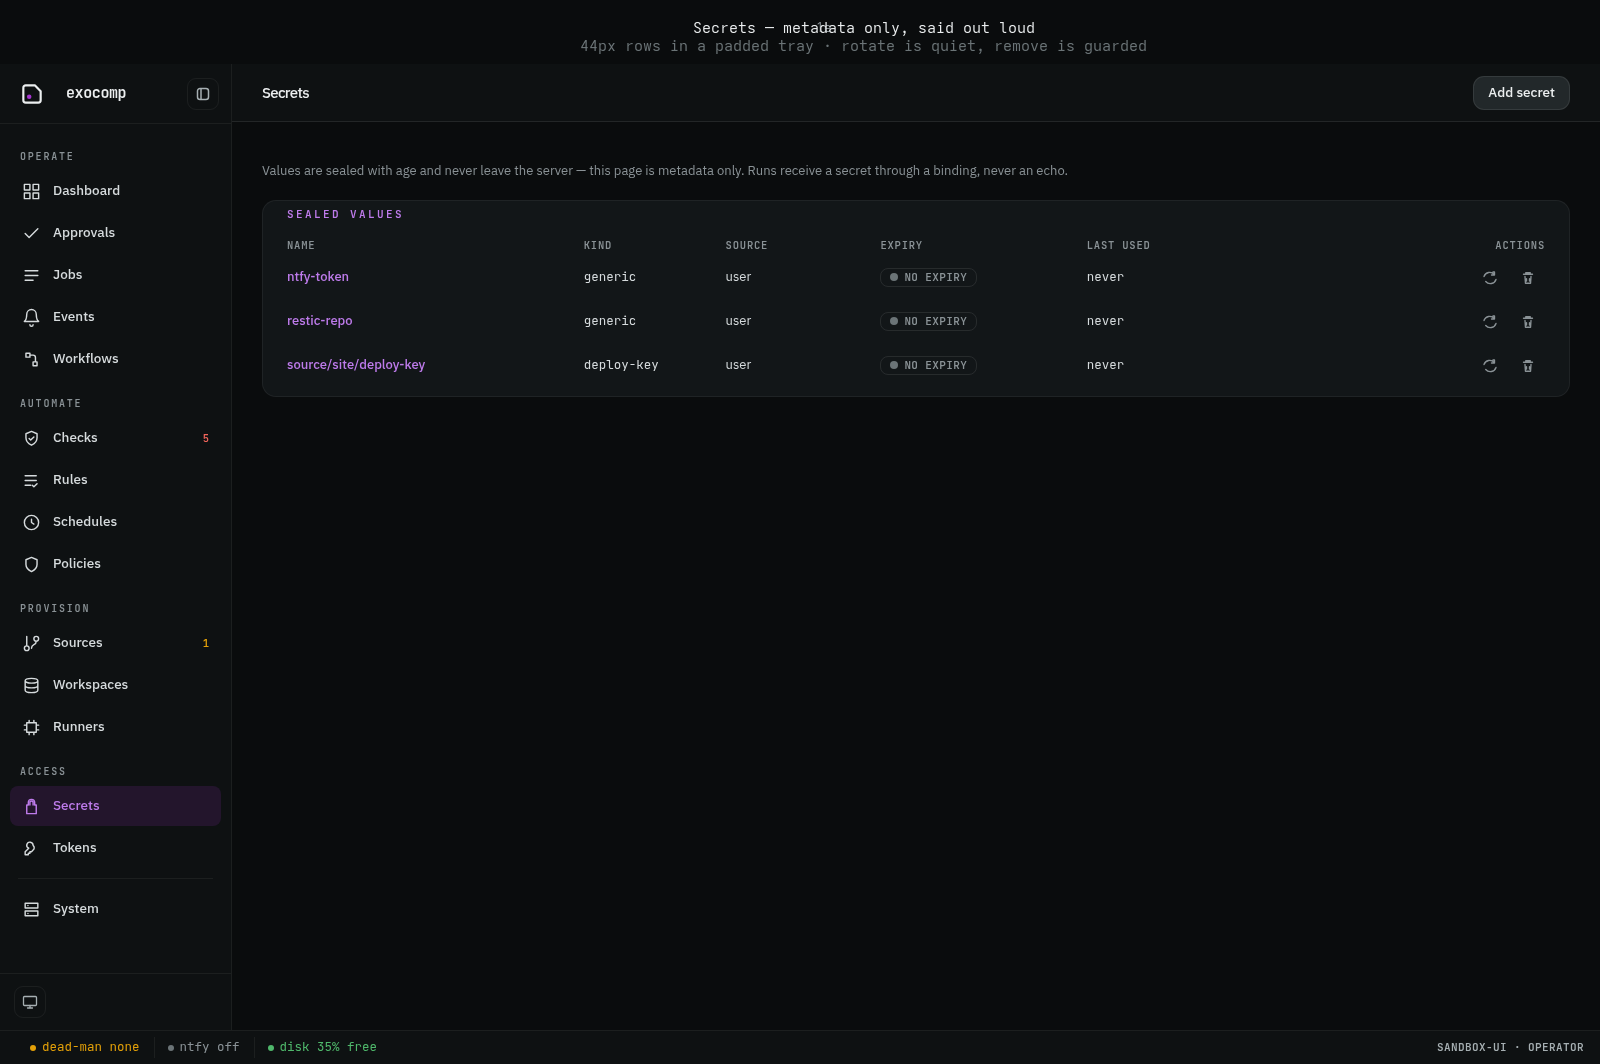The width and height of the screenshot is (1600, 1064).
Task: Open the restic-repo secret
Action: (x=320, y=321)
